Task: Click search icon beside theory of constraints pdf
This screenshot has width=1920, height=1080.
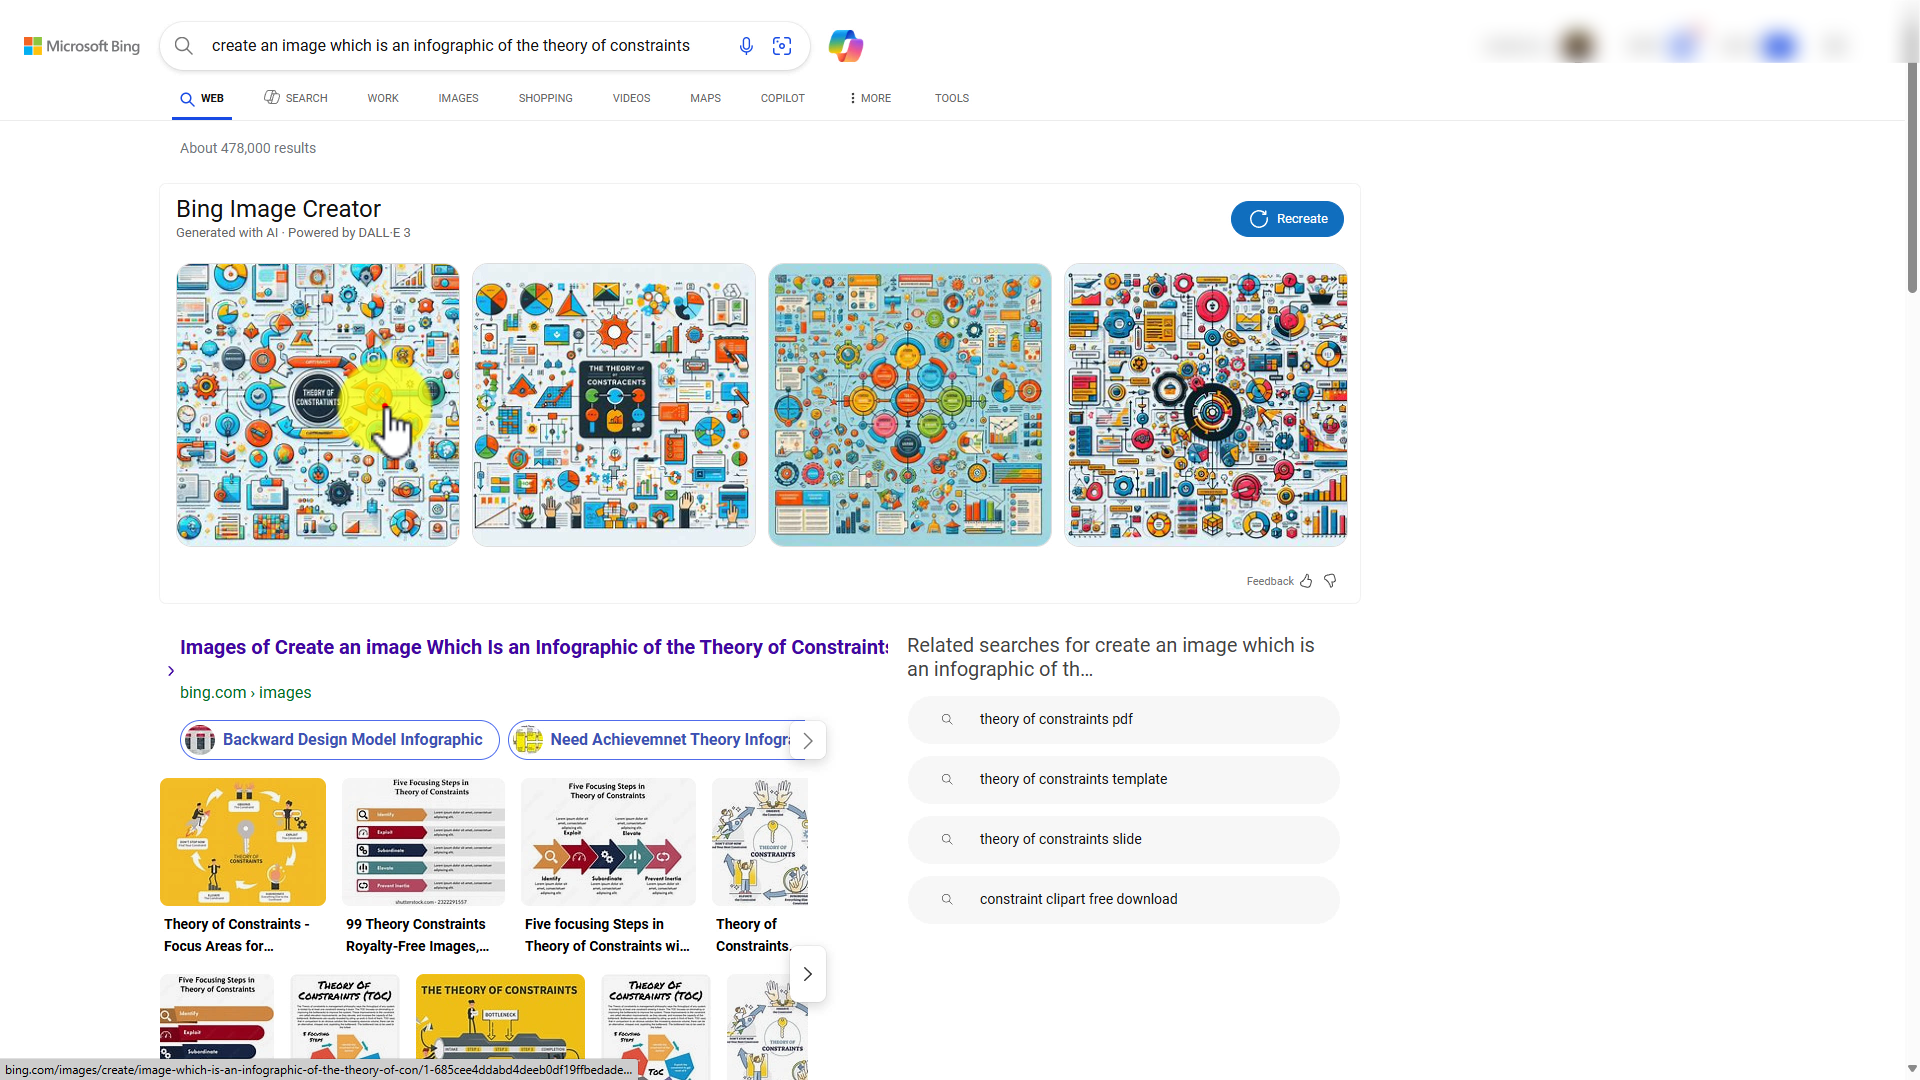Action: click(x=947, y=719)
